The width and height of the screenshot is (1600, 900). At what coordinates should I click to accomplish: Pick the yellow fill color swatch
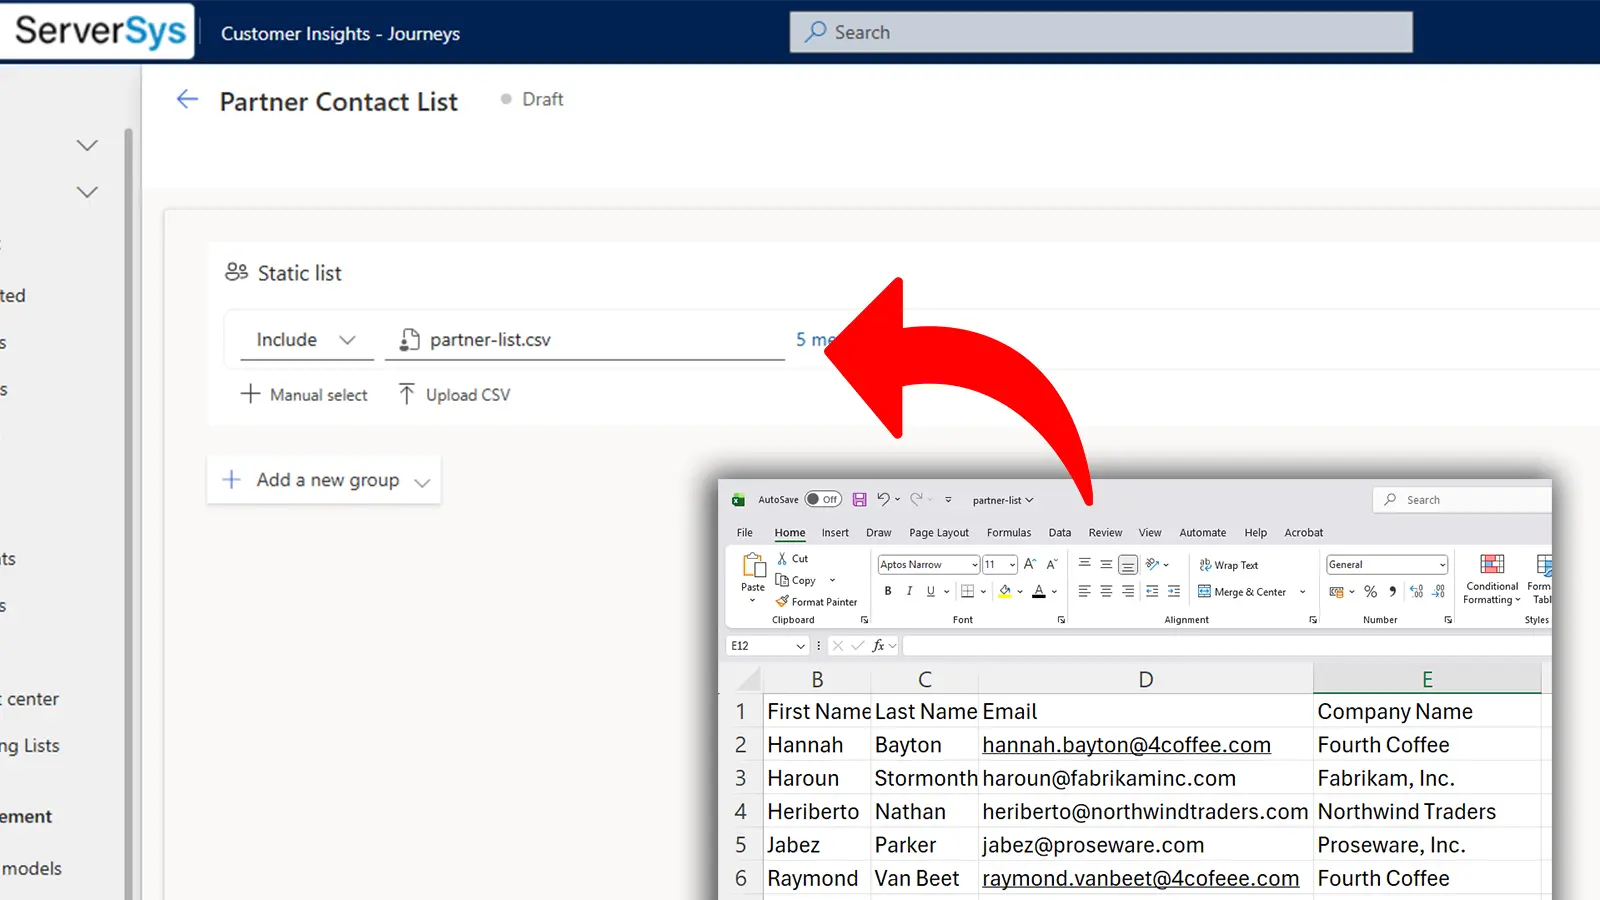click(1005, 591)
